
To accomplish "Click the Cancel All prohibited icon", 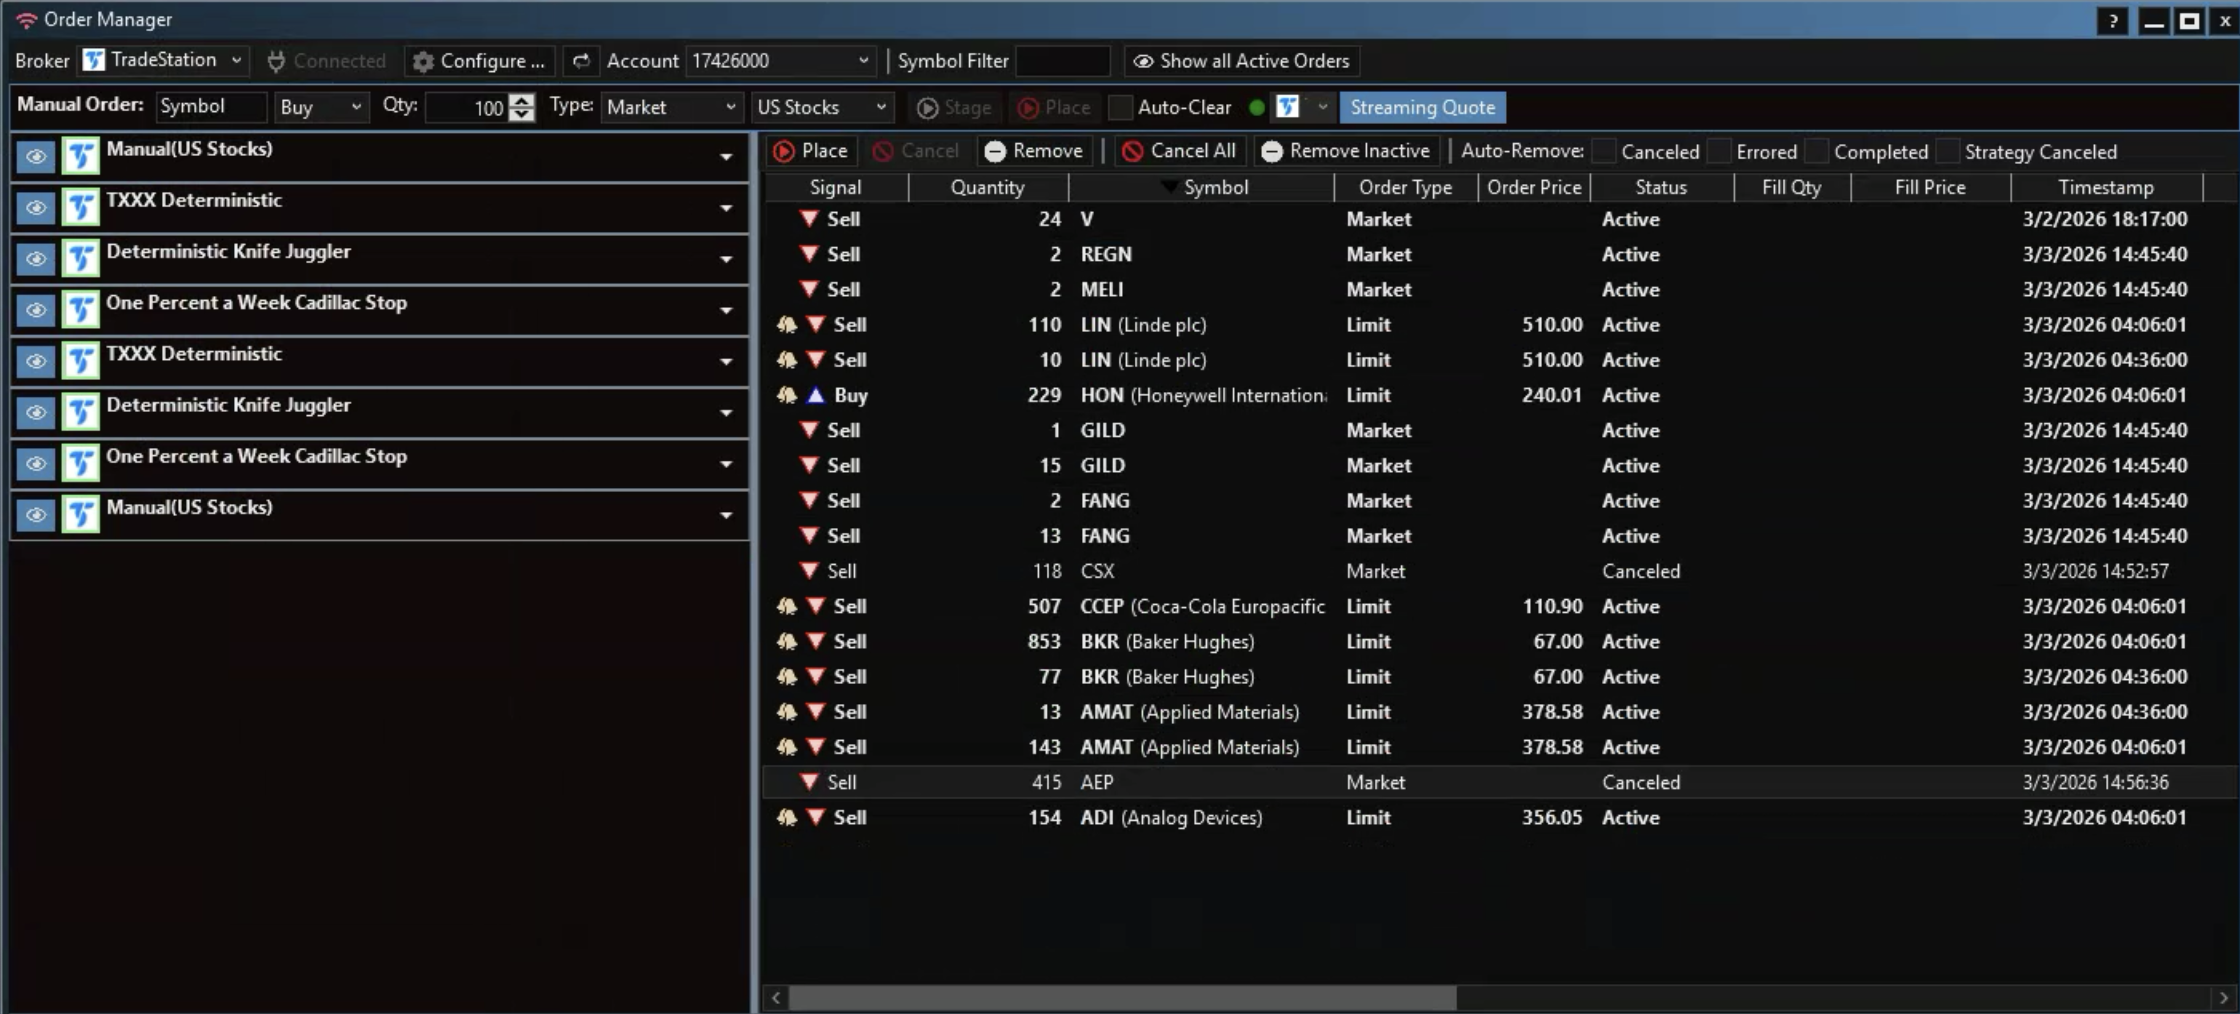I will click(x=1132, y=151).
